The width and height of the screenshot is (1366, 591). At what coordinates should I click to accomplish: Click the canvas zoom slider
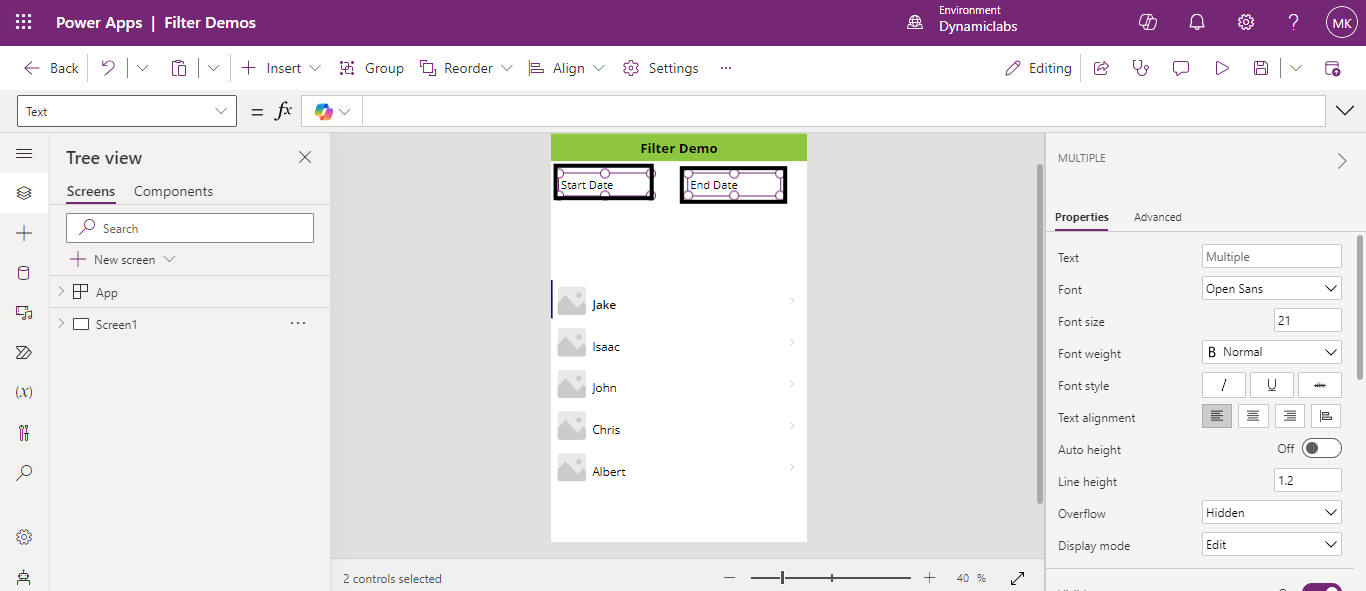click(830, 578)
